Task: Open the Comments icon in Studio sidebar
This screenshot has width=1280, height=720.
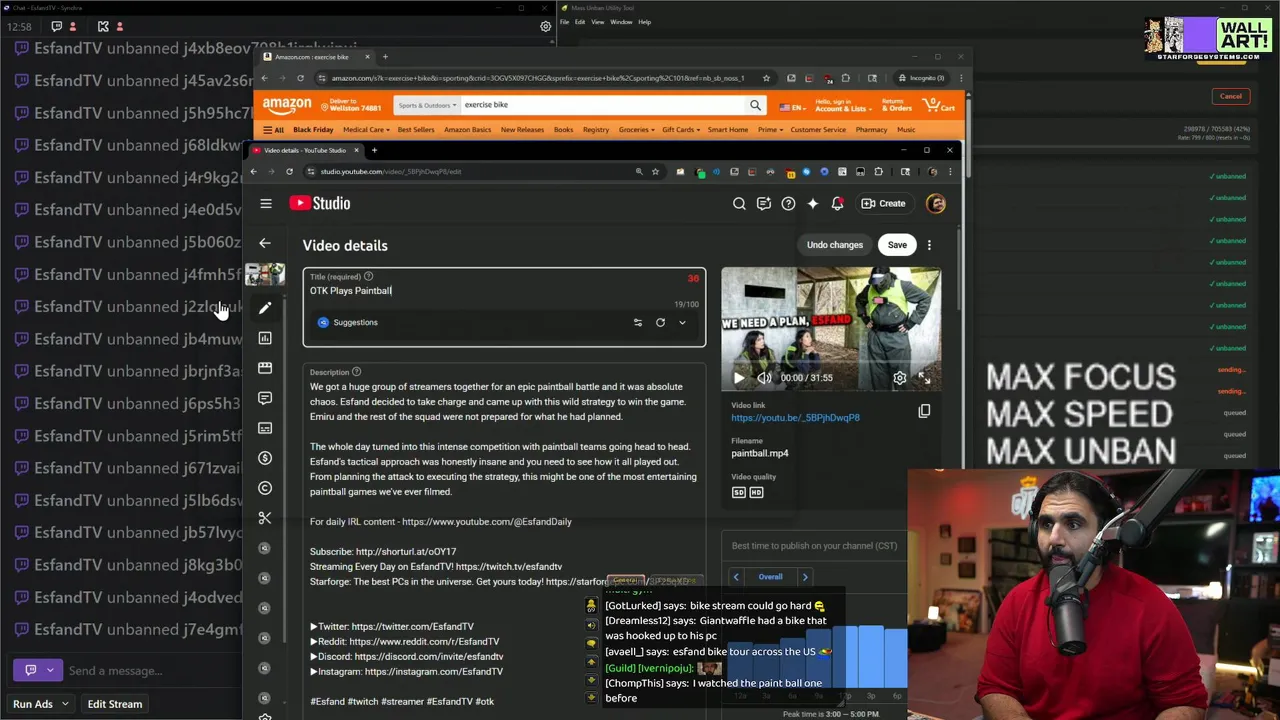Action: click(x=265, y=398)
